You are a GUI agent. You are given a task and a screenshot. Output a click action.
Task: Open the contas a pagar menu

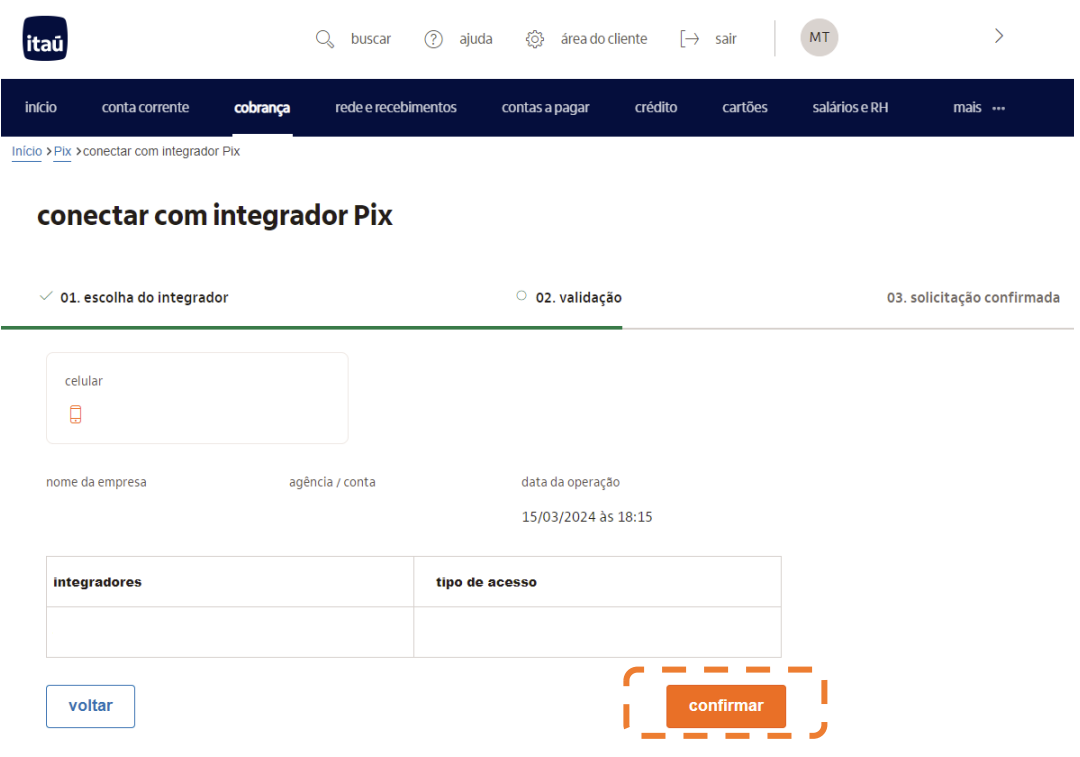[546, 107]
